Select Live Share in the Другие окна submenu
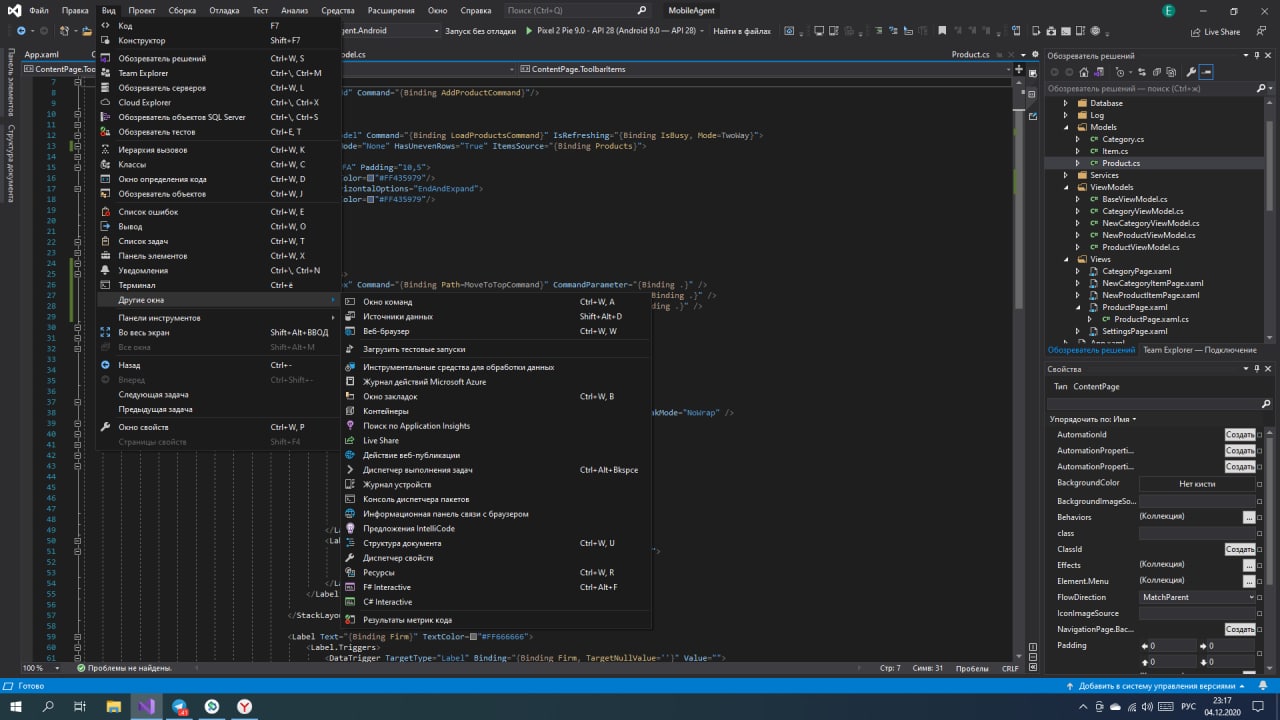 pyautogui.click(x=496, y=440)
